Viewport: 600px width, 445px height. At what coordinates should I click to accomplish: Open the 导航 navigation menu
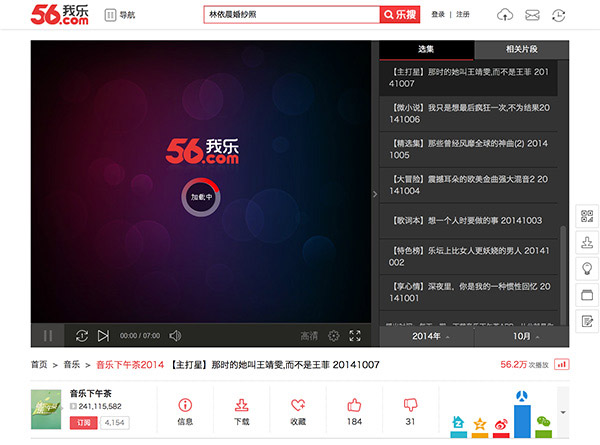(120, 15)
